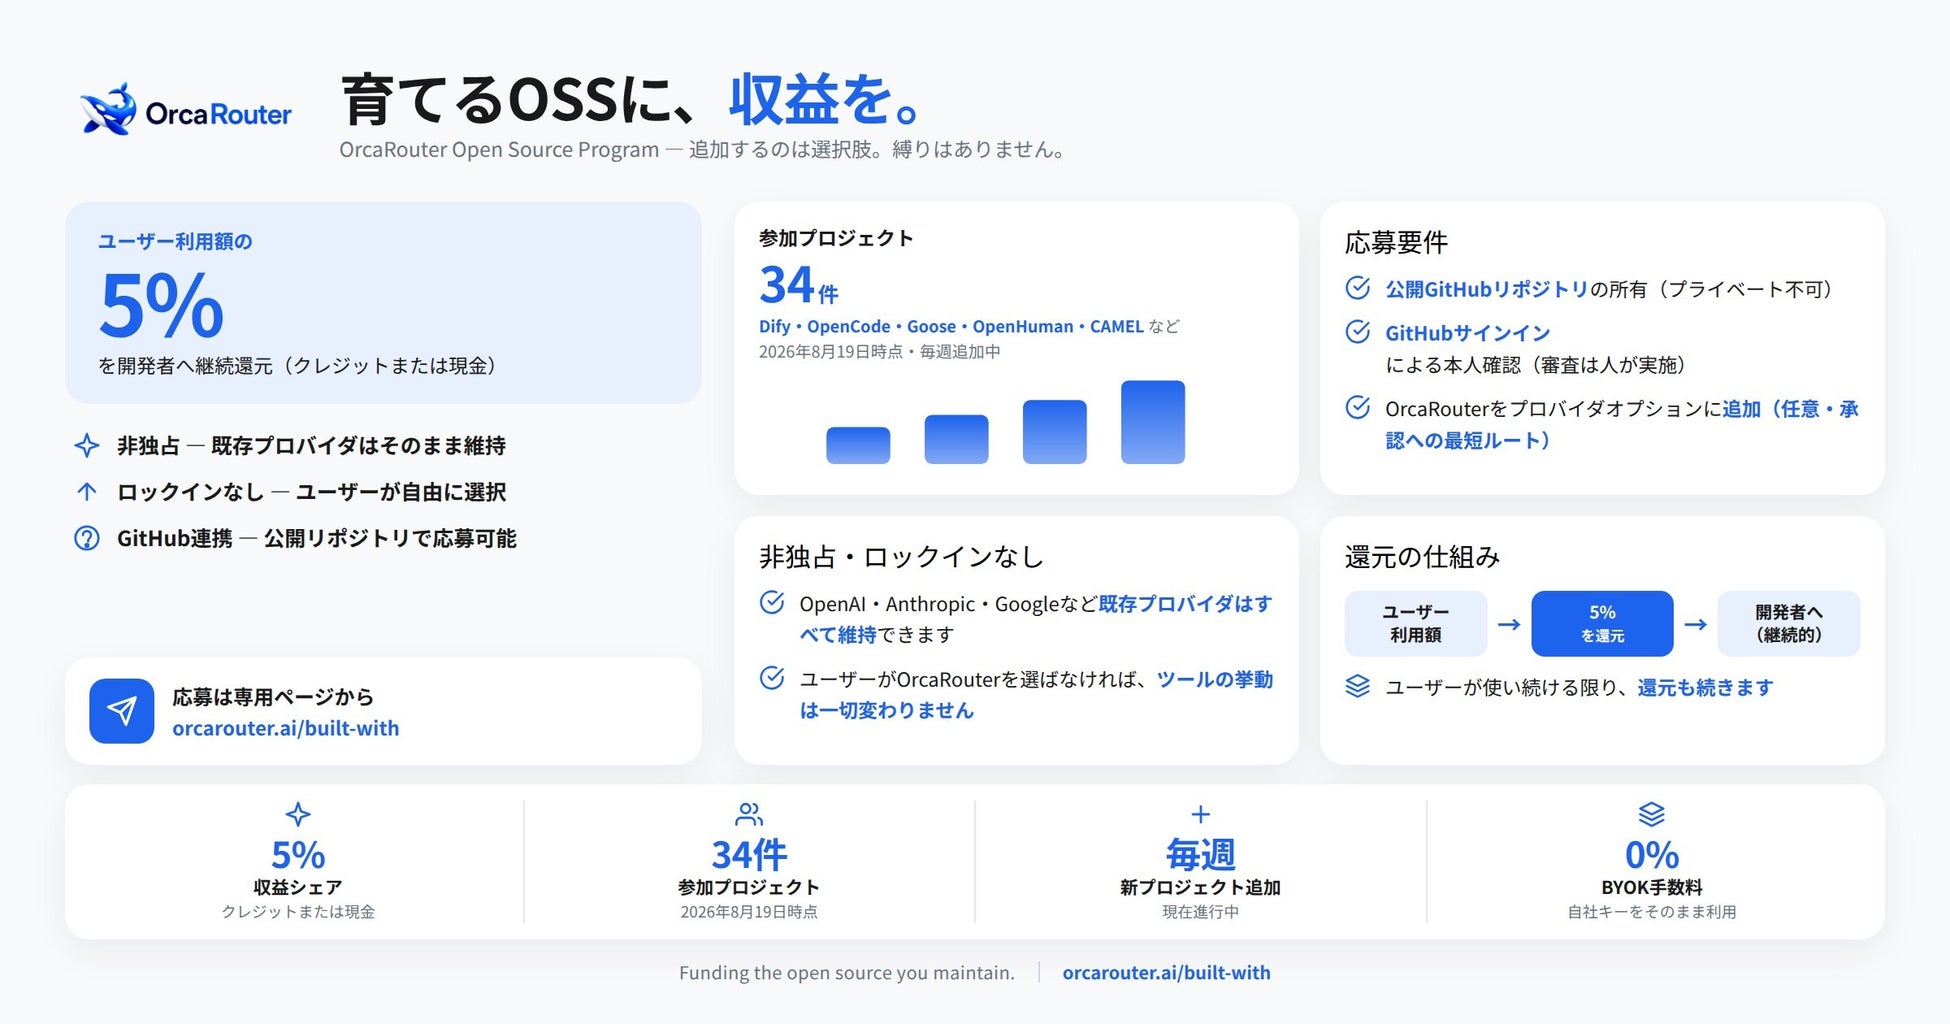Click the OrcaRouter Open Source Program subtitle
Image resolution: width=1950 pixels, height=1024 pixels.
click(703, 149)
